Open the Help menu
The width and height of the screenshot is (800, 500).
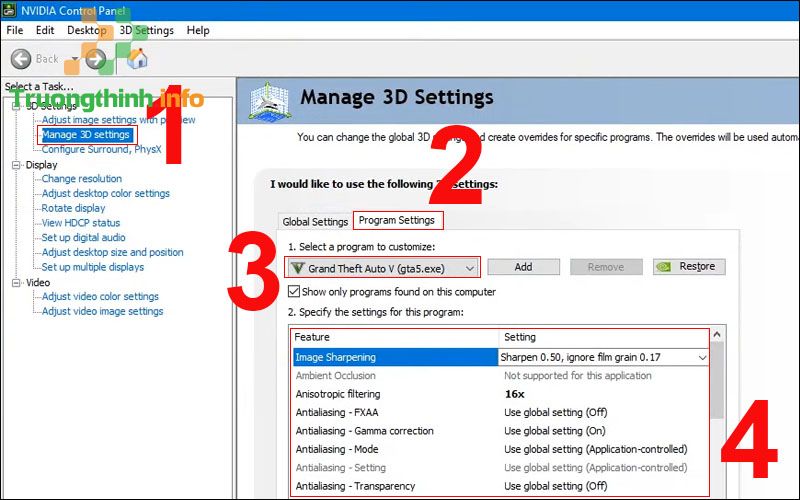pos(198,31)
